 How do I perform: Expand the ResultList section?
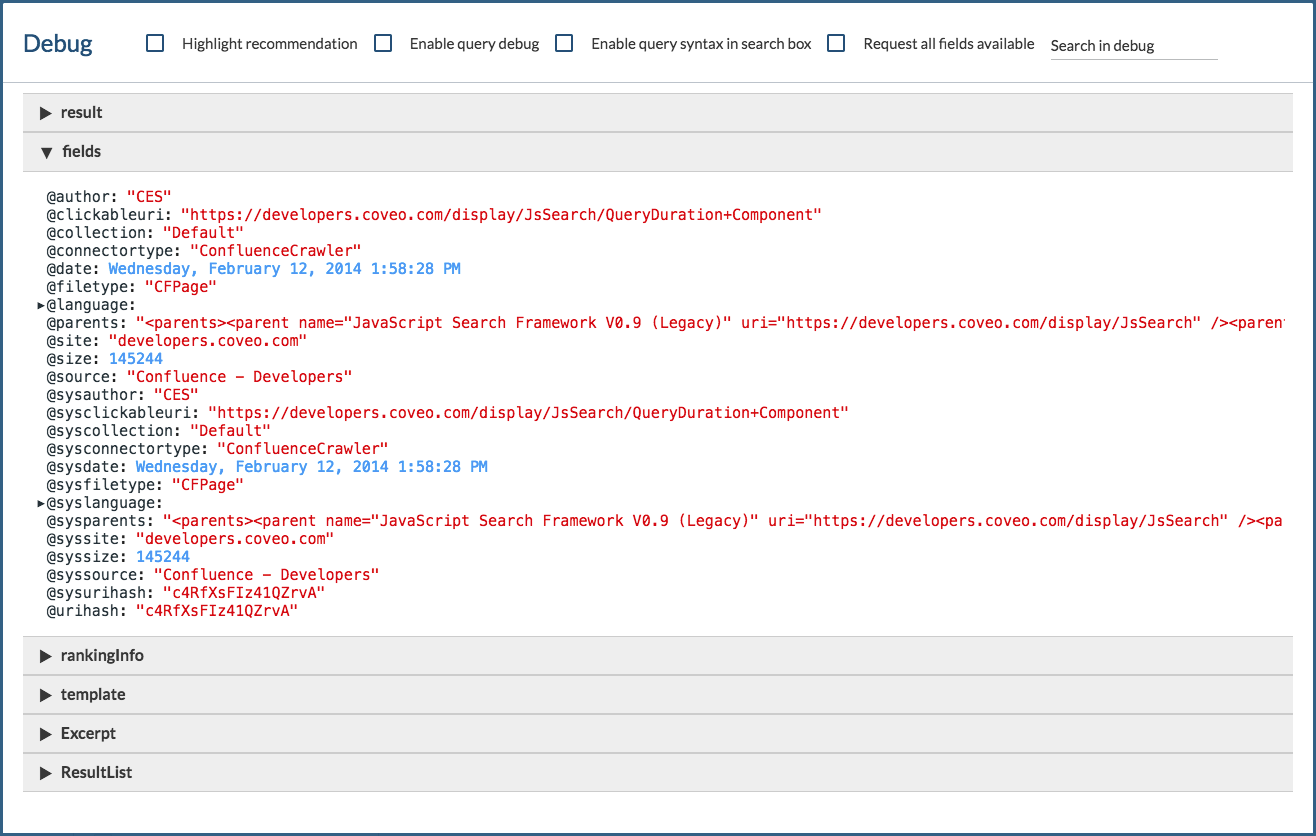(x=657, y=773)
